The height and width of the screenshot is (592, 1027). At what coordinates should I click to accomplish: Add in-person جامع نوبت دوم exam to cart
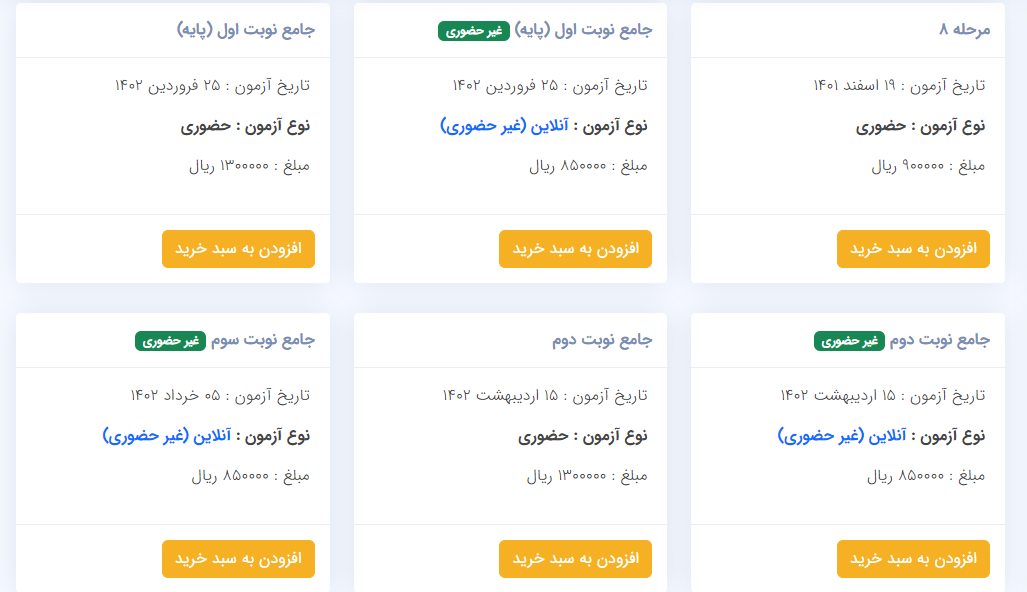pyautogui.click(x=575, y=559)
